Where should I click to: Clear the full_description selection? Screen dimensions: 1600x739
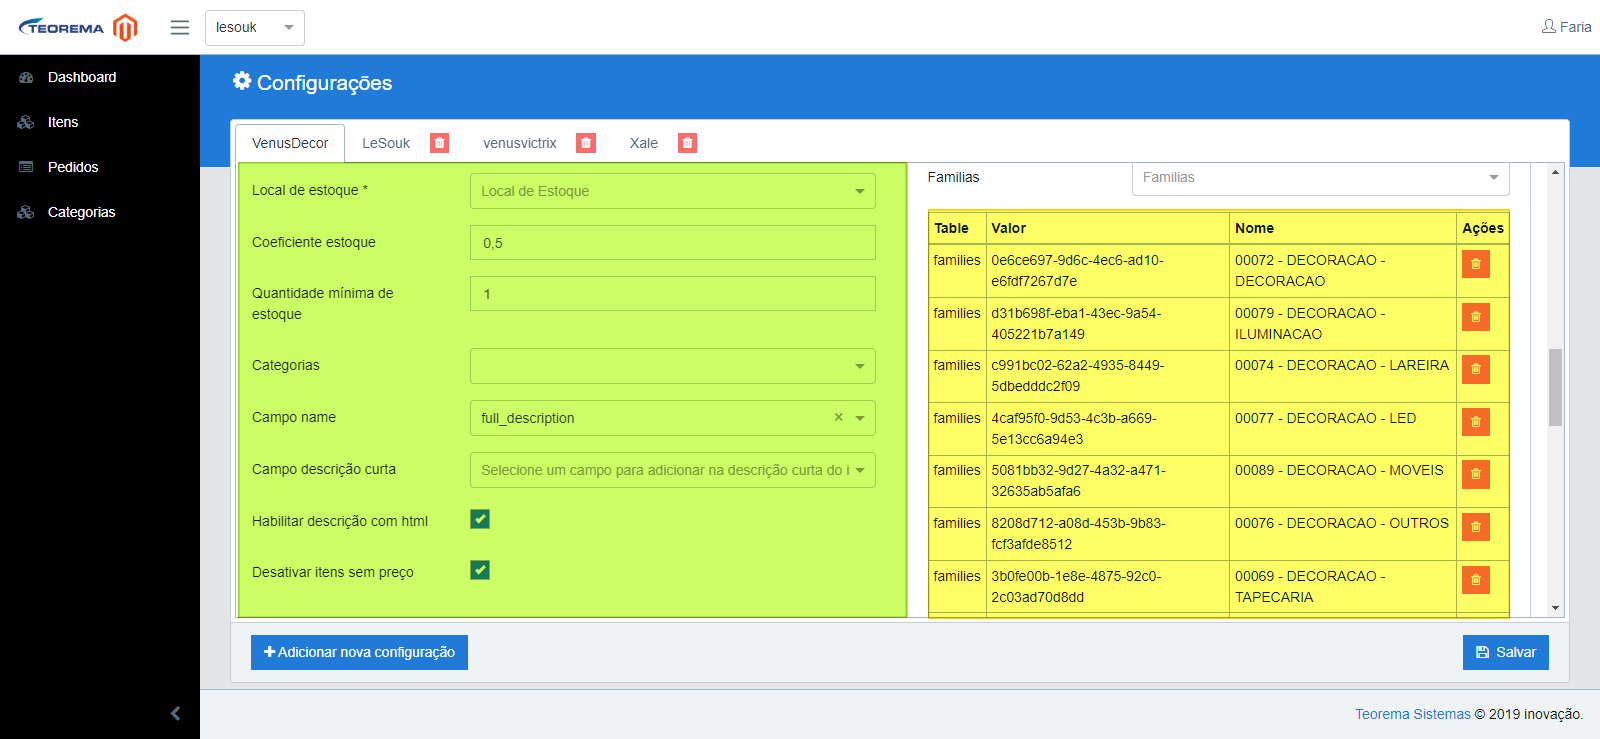[x=838, y=418]
